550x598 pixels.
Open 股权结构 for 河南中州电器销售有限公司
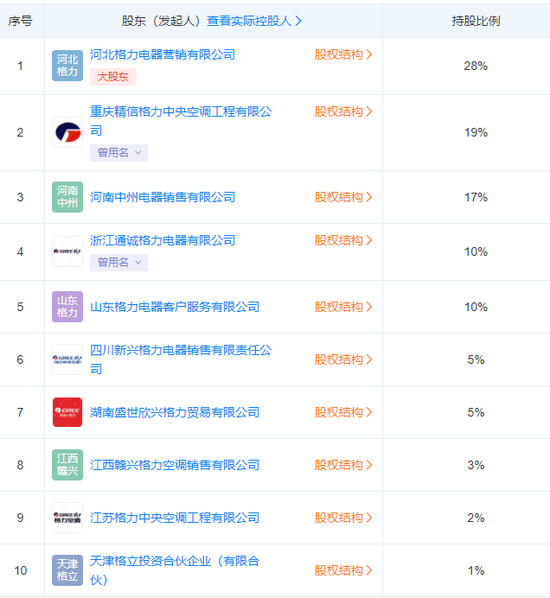coord(343,197)
